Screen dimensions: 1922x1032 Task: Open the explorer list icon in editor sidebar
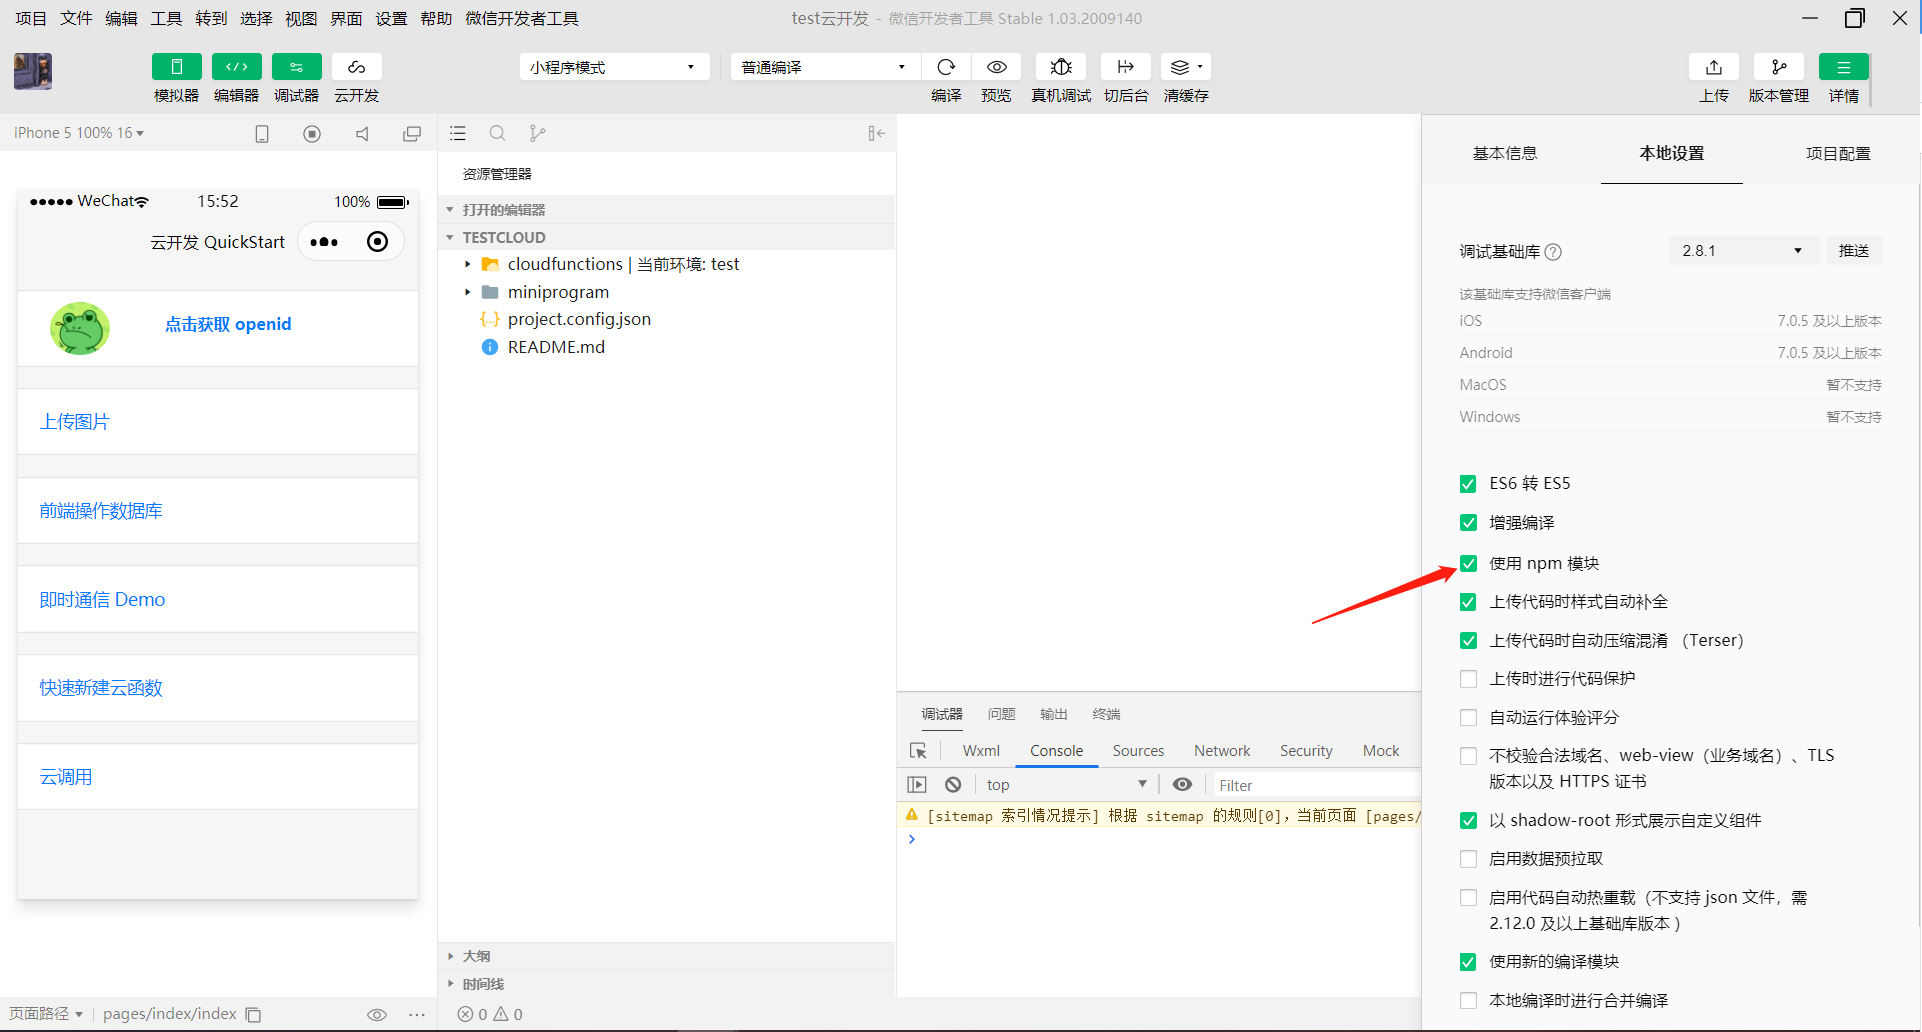[458, 133]
